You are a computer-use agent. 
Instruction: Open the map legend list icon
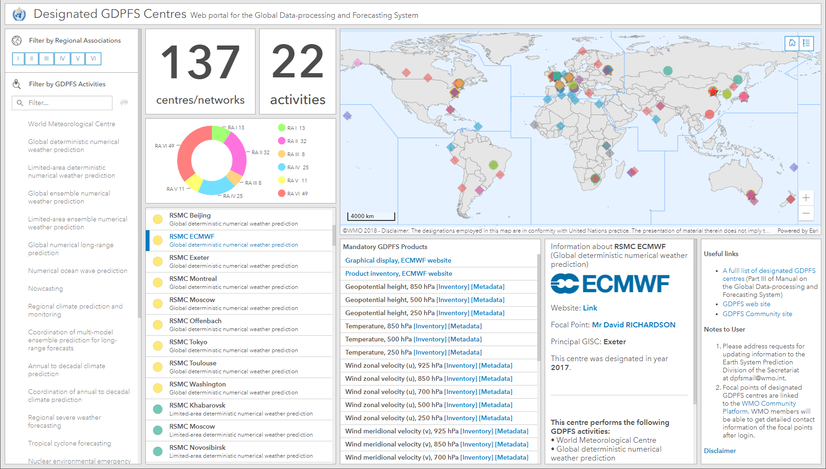pyautogui.click(x=806, y=43)
